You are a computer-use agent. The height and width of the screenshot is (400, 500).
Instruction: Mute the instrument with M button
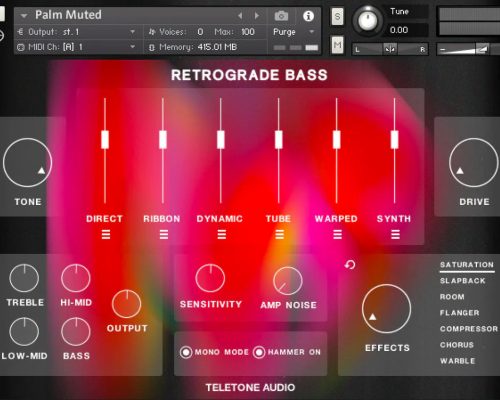coord(337,45)
